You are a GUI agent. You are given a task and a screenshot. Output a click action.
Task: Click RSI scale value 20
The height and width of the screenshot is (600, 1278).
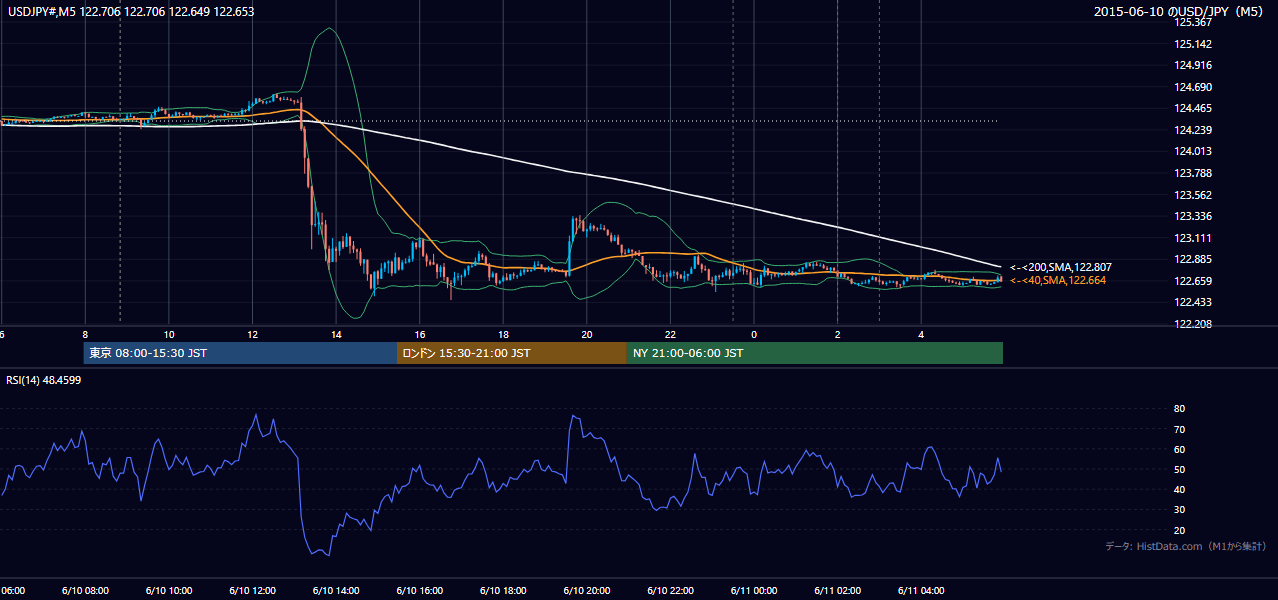coord(1180,530)
